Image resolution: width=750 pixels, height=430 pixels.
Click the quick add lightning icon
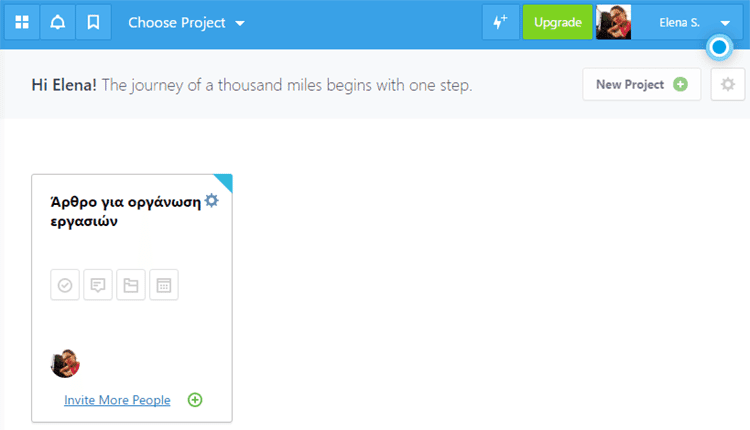[x=500, y=22]
